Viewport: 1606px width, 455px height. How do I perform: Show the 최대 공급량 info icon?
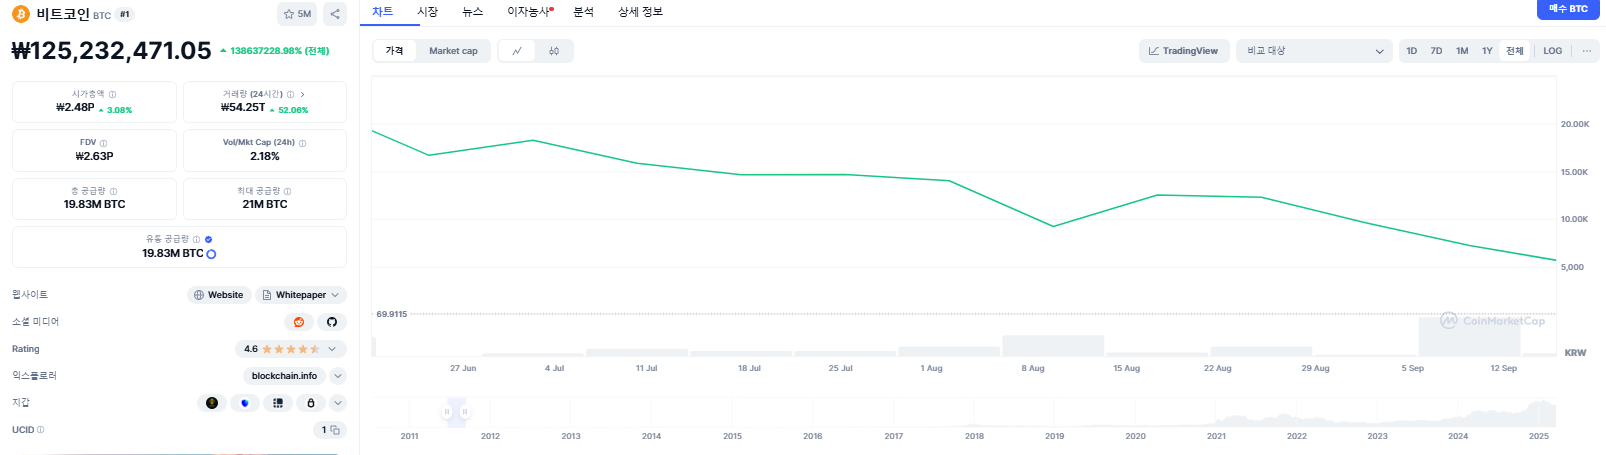(288, 191)
